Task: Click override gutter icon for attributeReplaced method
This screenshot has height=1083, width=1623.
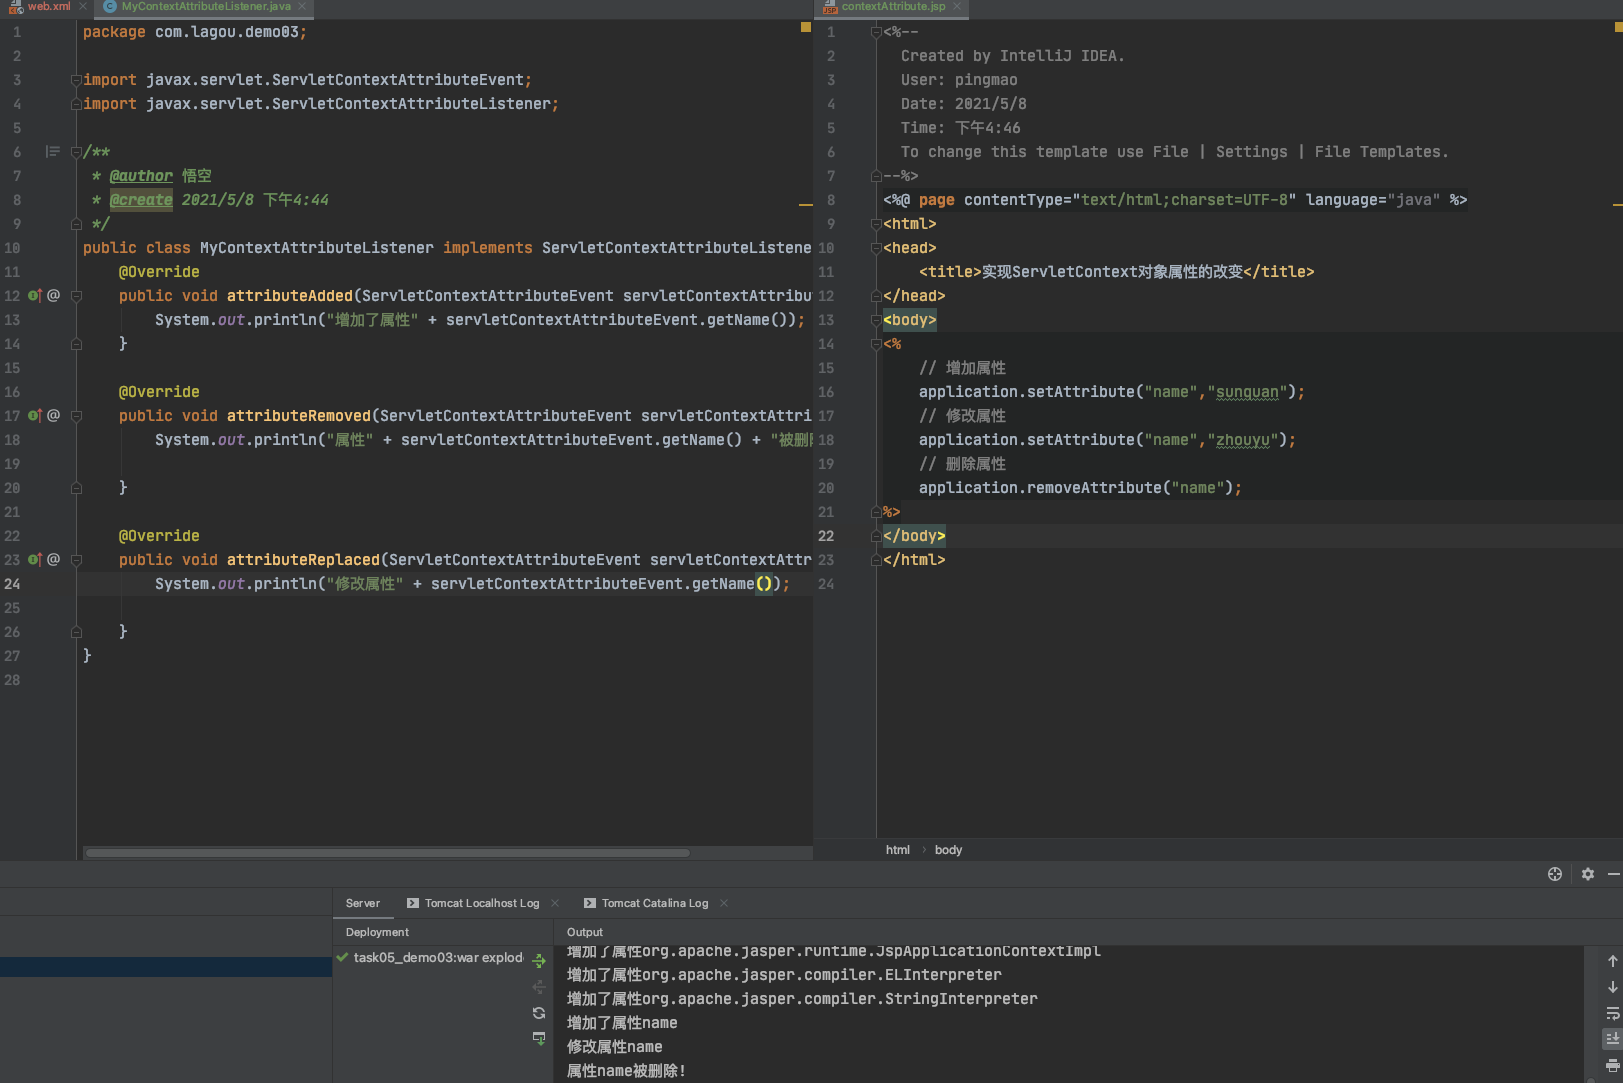Action: 34,560
